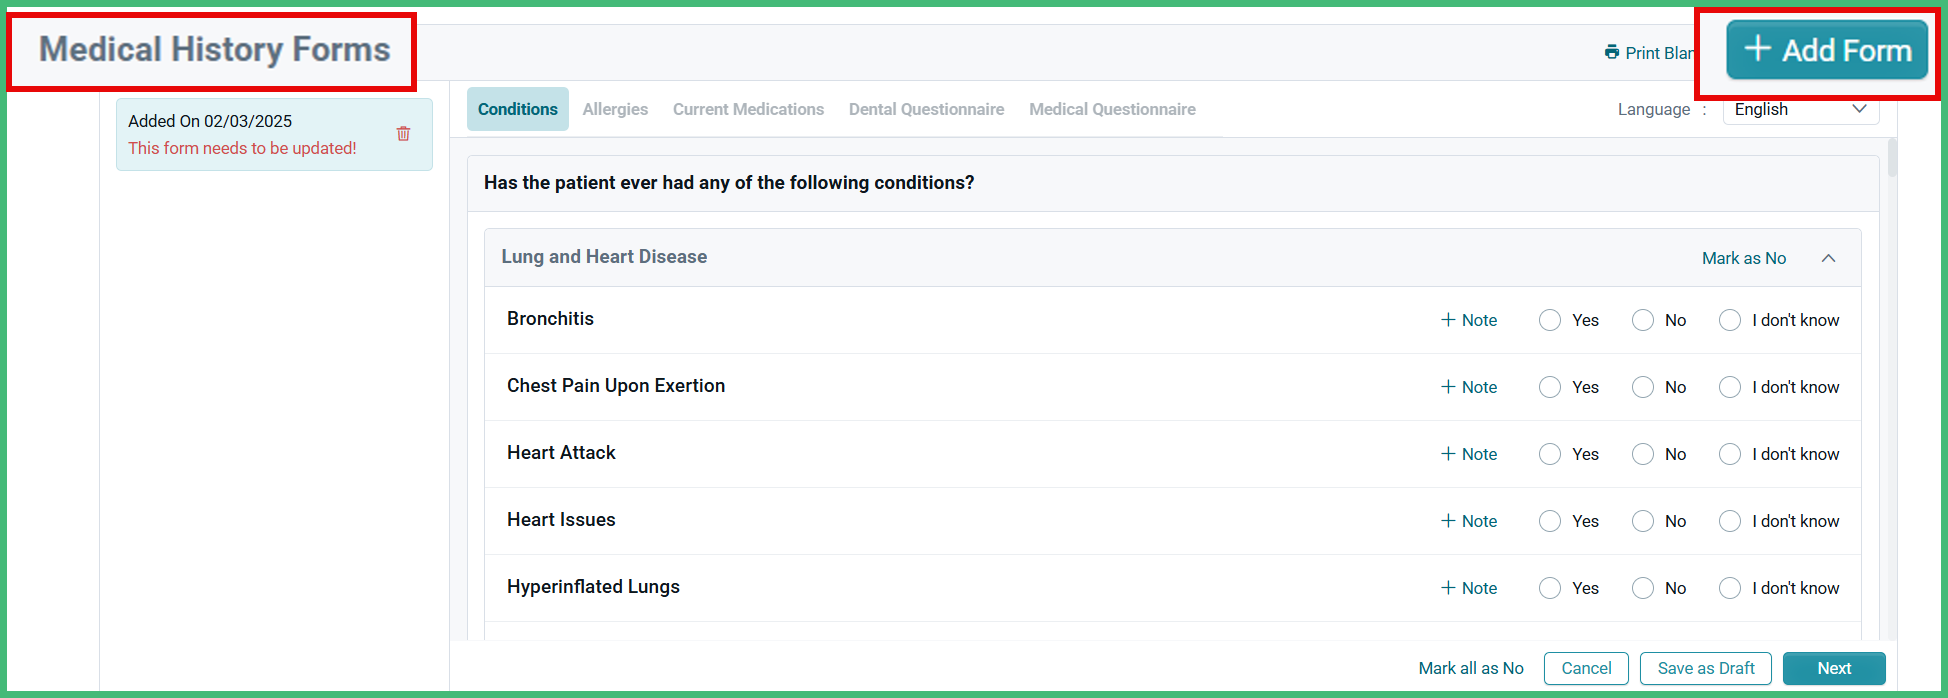The width and height of the screenshot is (1948, 698).
Task: Switch to the Allergies tab
Action: click(615, 109)
